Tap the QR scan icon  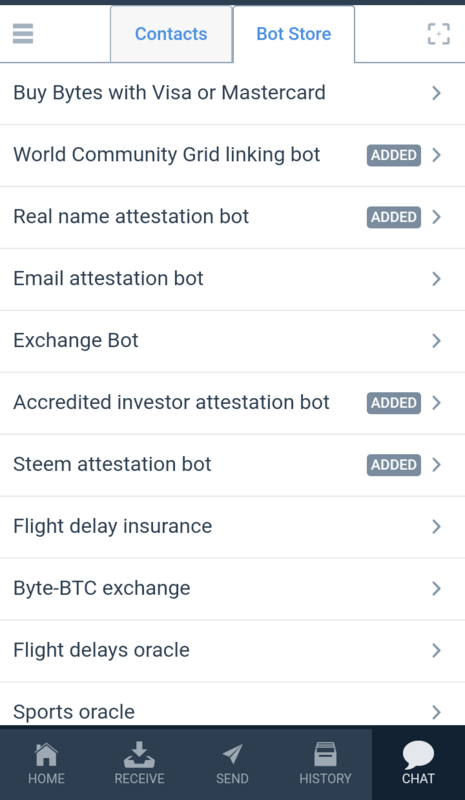[x=438, y=34]
